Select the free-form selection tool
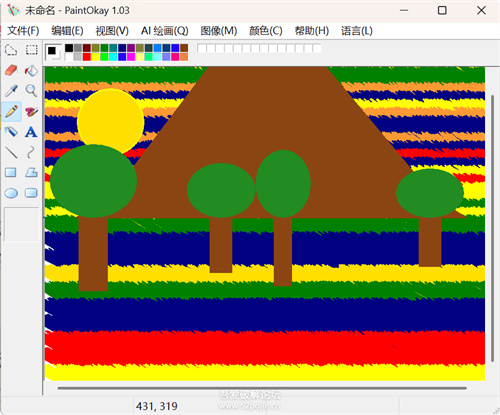500x415 pixels. [11, 50]
